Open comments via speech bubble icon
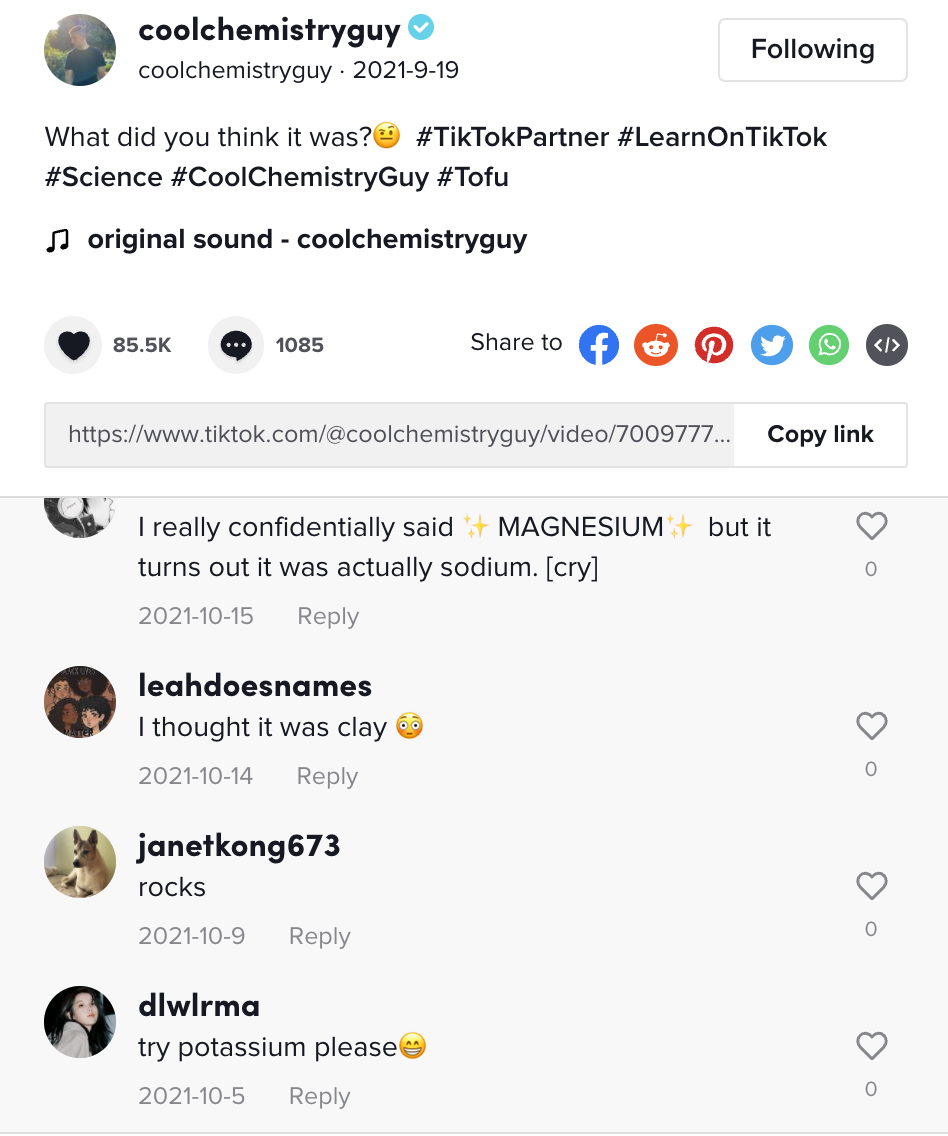Viewport: 948px width, 1136px height. coord(236,346)
